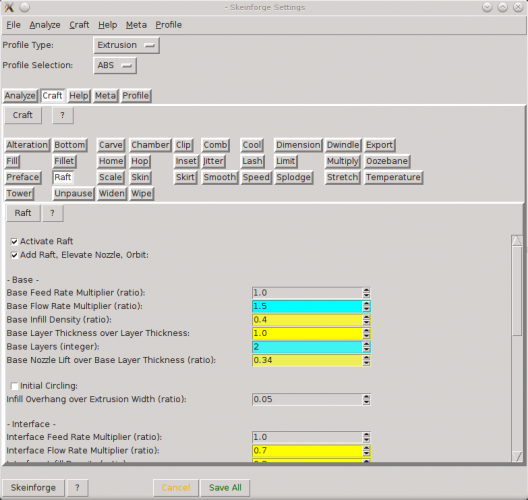Click the Craft button below the tabs
The width and height of the screenshot is (528, 500).
(x=23, y=115)
